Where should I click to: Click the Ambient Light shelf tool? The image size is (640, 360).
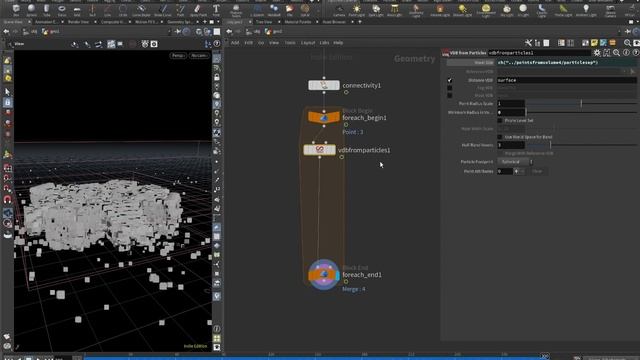tap(586, 10)
